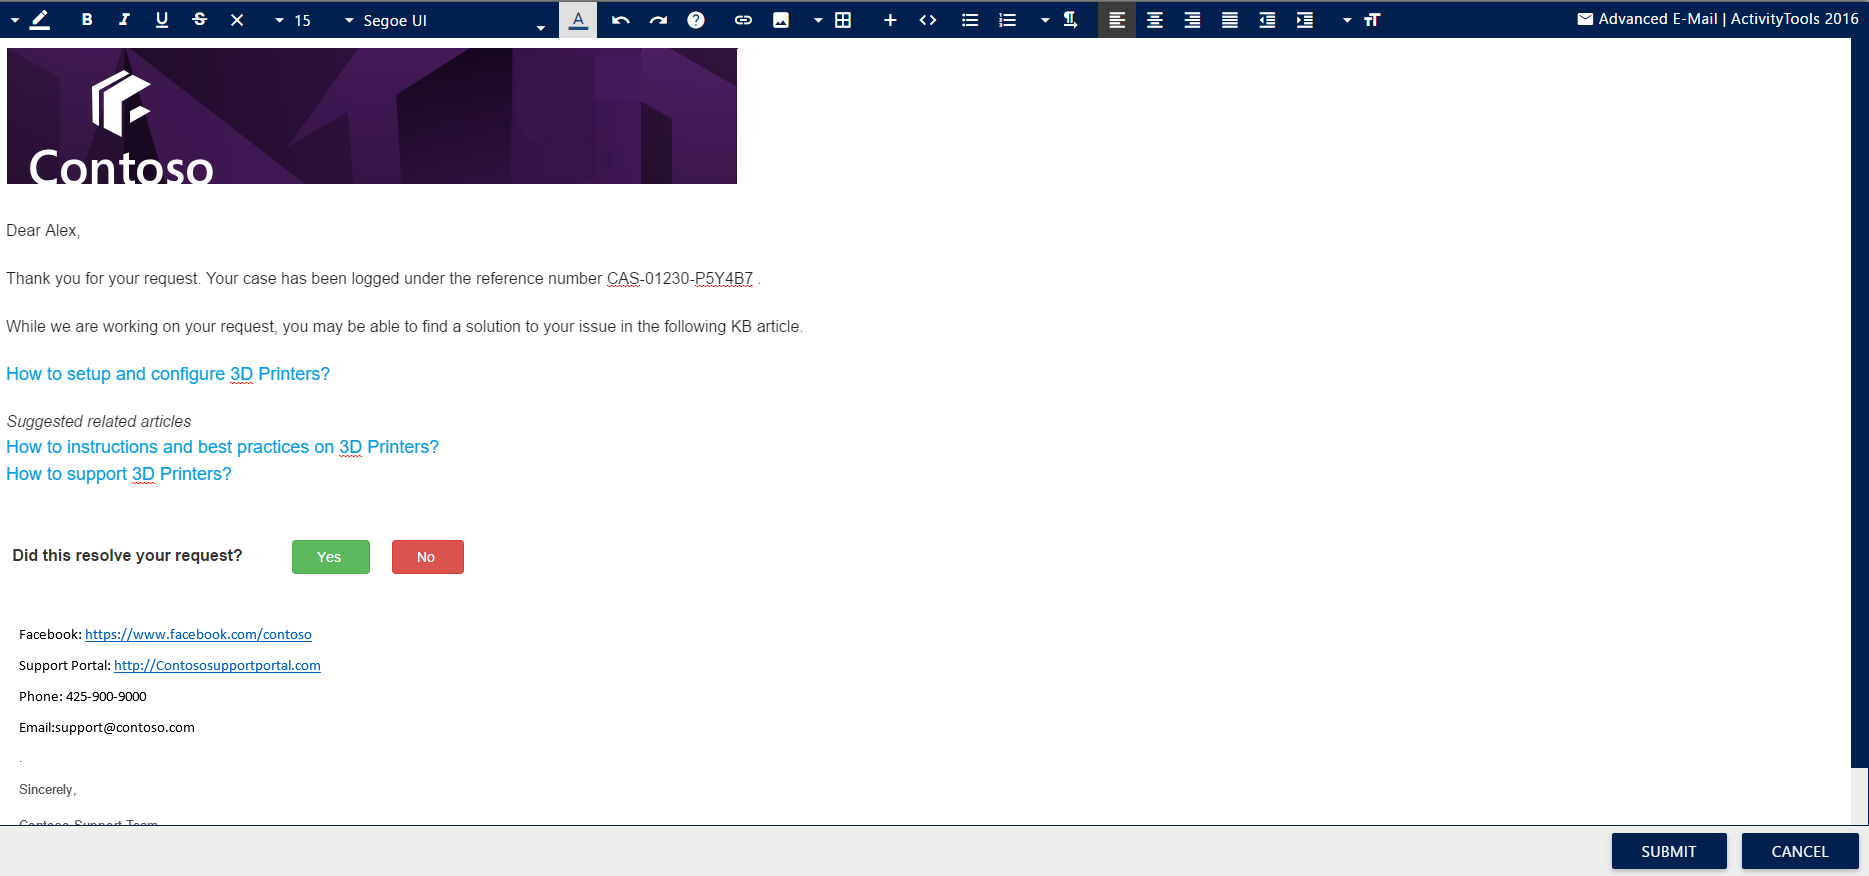Click the support@contoso.com email line
The image size is (1869, 876).
(107, 727)
